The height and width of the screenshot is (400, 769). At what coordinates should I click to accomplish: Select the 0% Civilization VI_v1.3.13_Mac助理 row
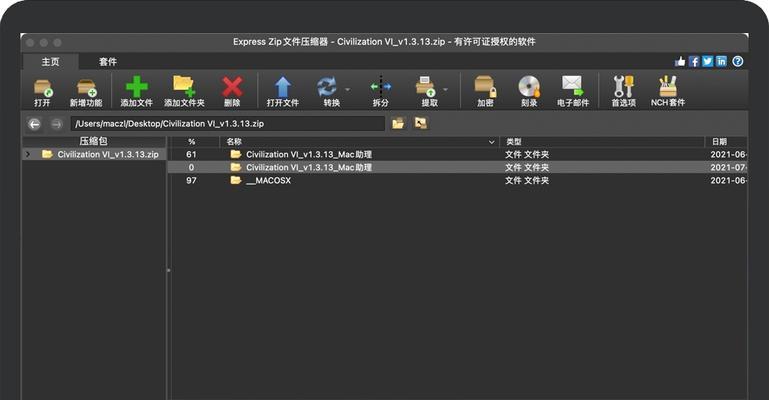tap(458, 167)
